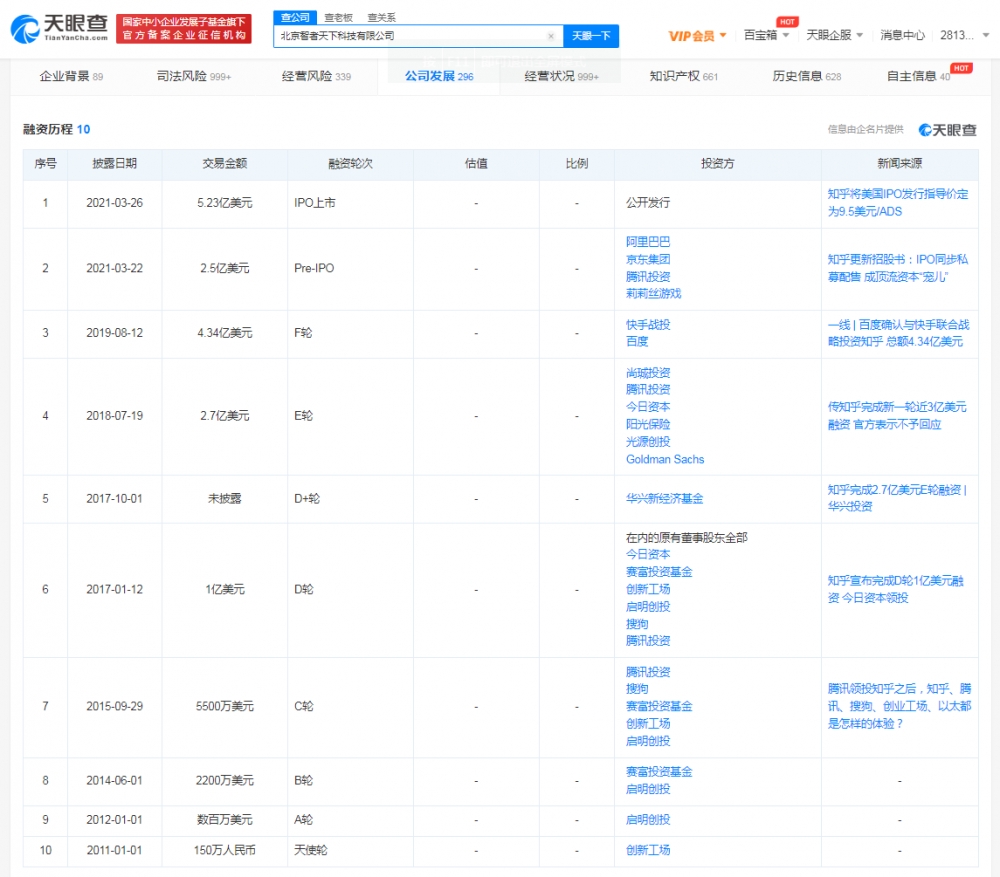This screenshot has height=877, width=1000.
Task: Open news link 知乎更新招股书
Action: pyautogui.click(x=898, y=268)
